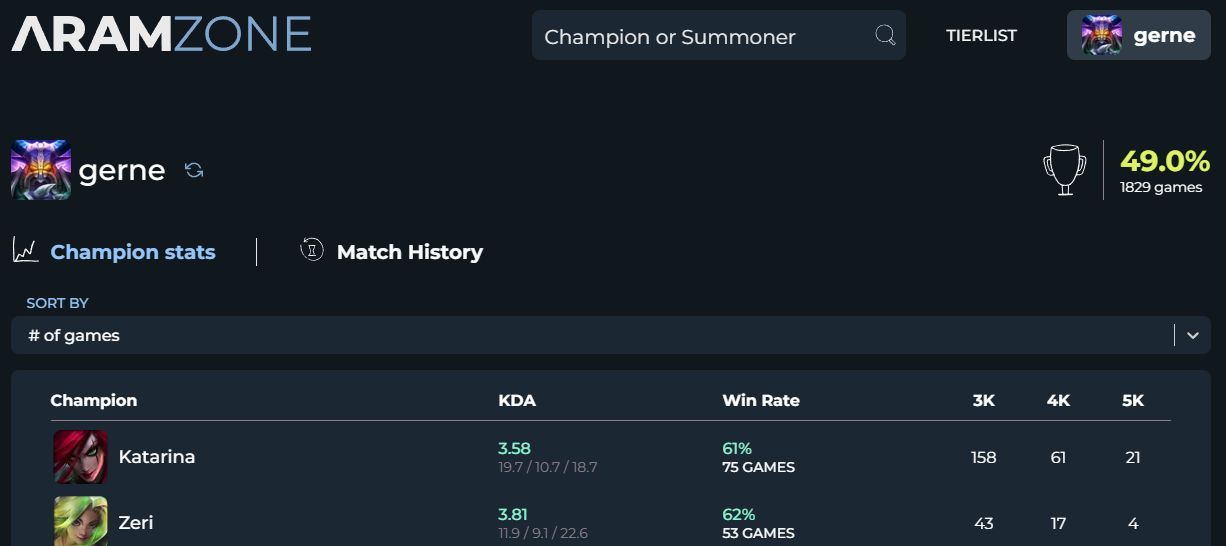Click the Zeri champion portrait
Image resolution: width=1226 pixels, height=546 pixels.
[80, 521]
